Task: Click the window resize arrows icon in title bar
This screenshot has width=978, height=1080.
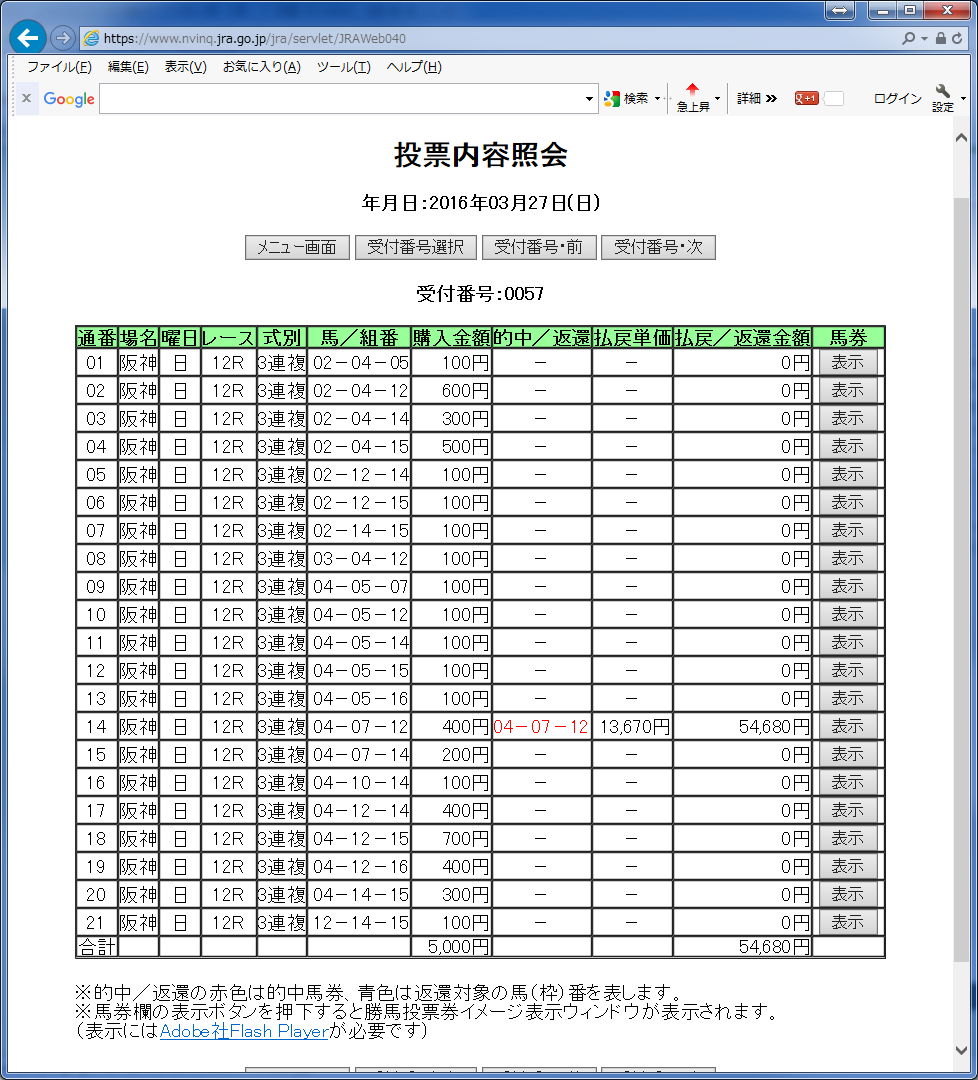Action: coord(840,10)
